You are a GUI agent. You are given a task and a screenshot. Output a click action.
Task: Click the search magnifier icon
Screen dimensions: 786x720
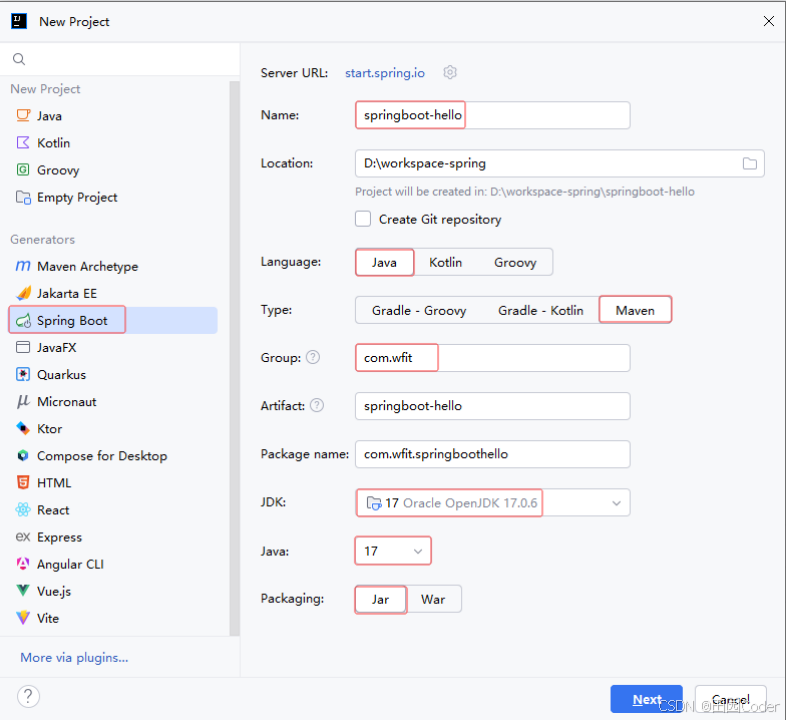[19, 59]
